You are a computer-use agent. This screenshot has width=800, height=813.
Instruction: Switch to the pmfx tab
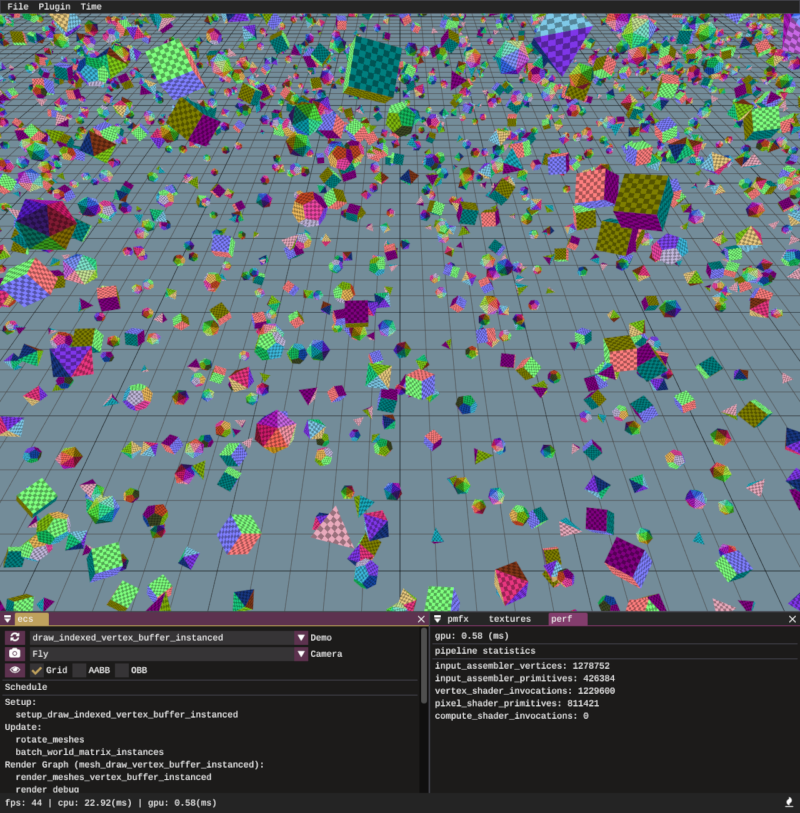(458, 619)
